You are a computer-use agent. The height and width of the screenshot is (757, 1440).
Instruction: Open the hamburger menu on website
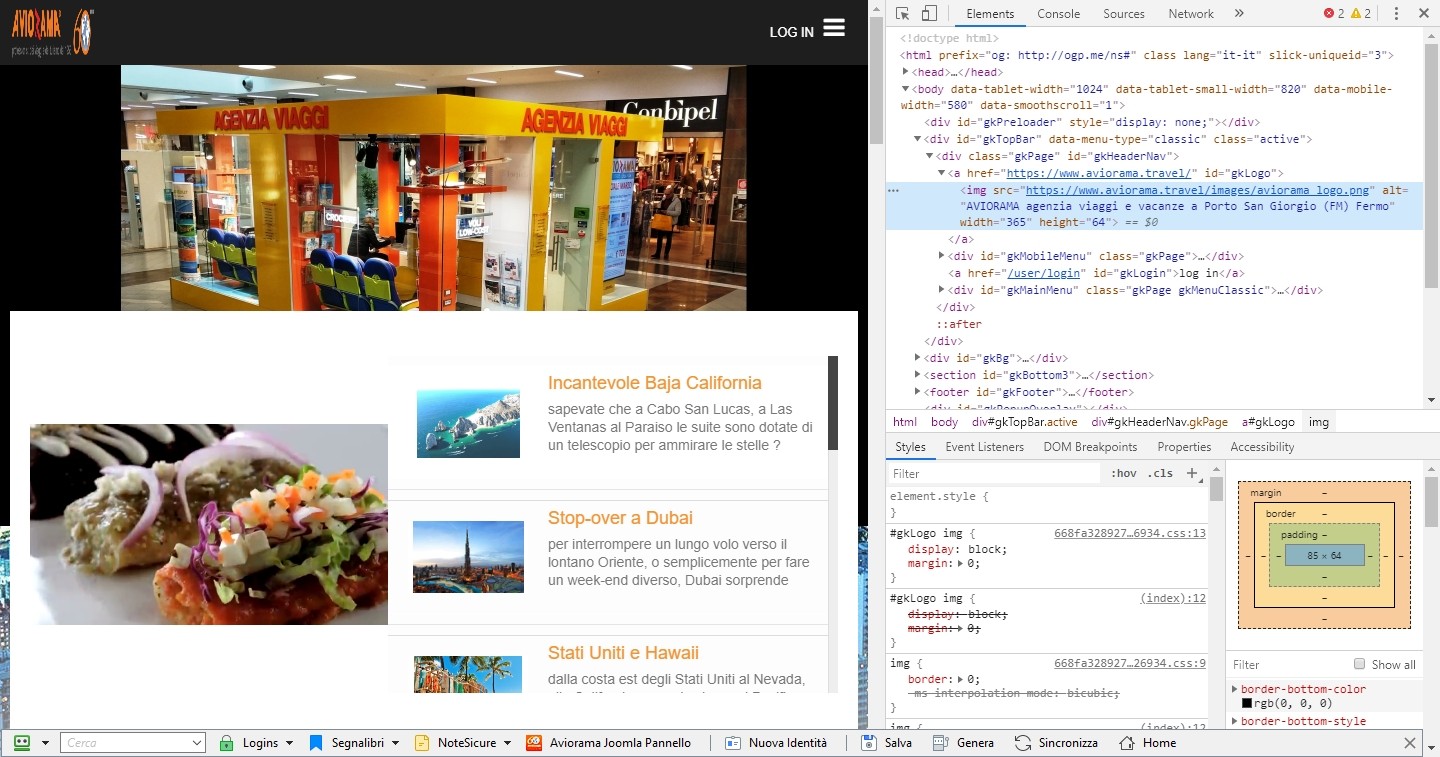pyautogui.click(x=834, y=28)
